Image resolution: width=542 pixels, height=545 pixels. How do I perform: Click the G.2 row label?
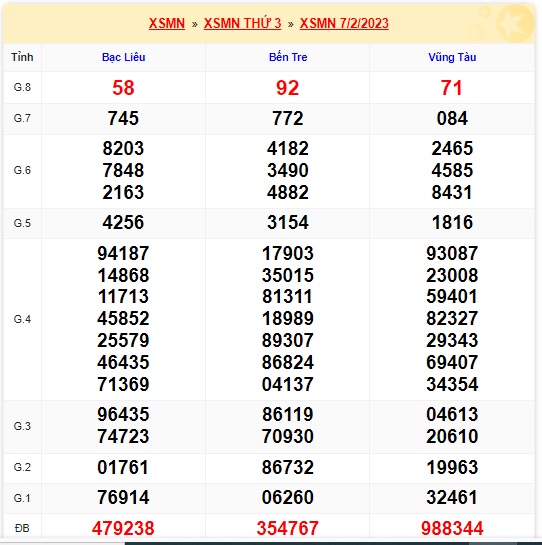22,467
